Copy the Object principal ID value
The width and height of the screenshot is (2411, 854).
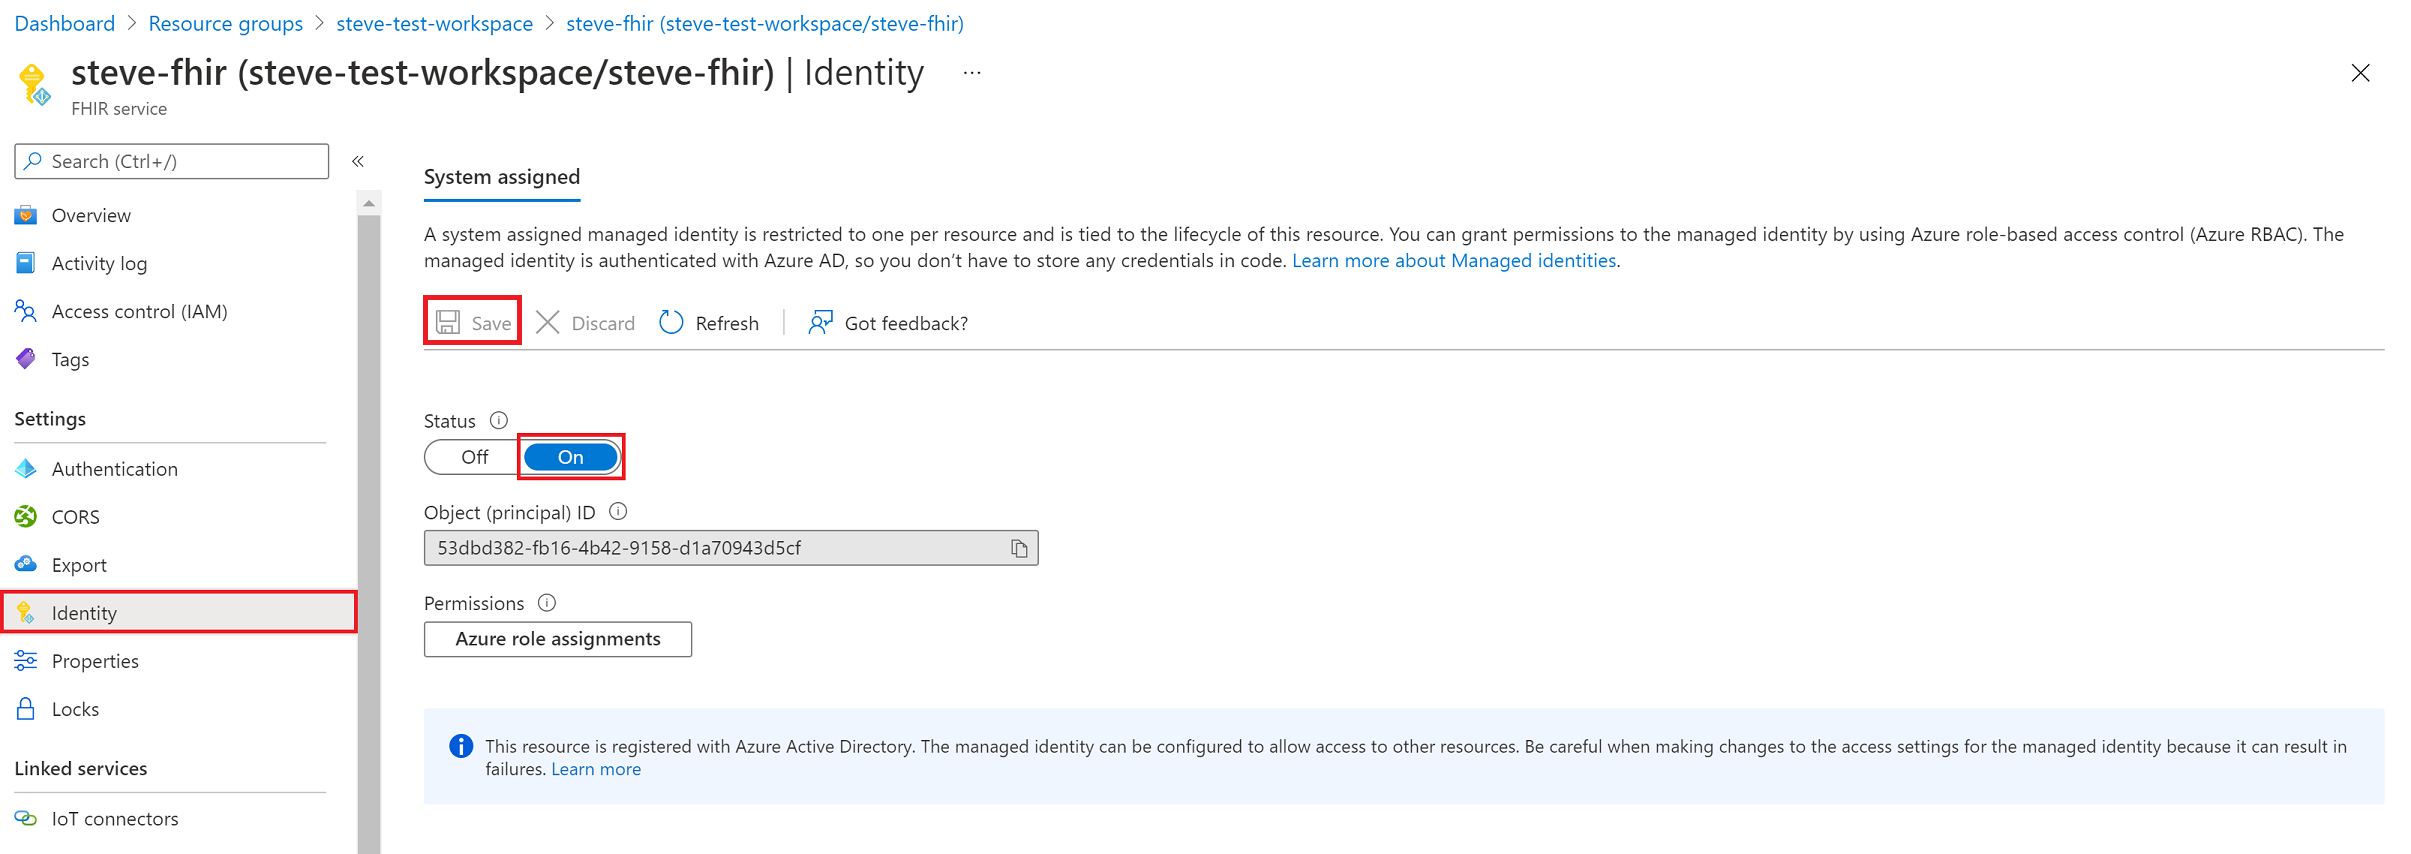pyautogui.click(x=1019, y=548)
